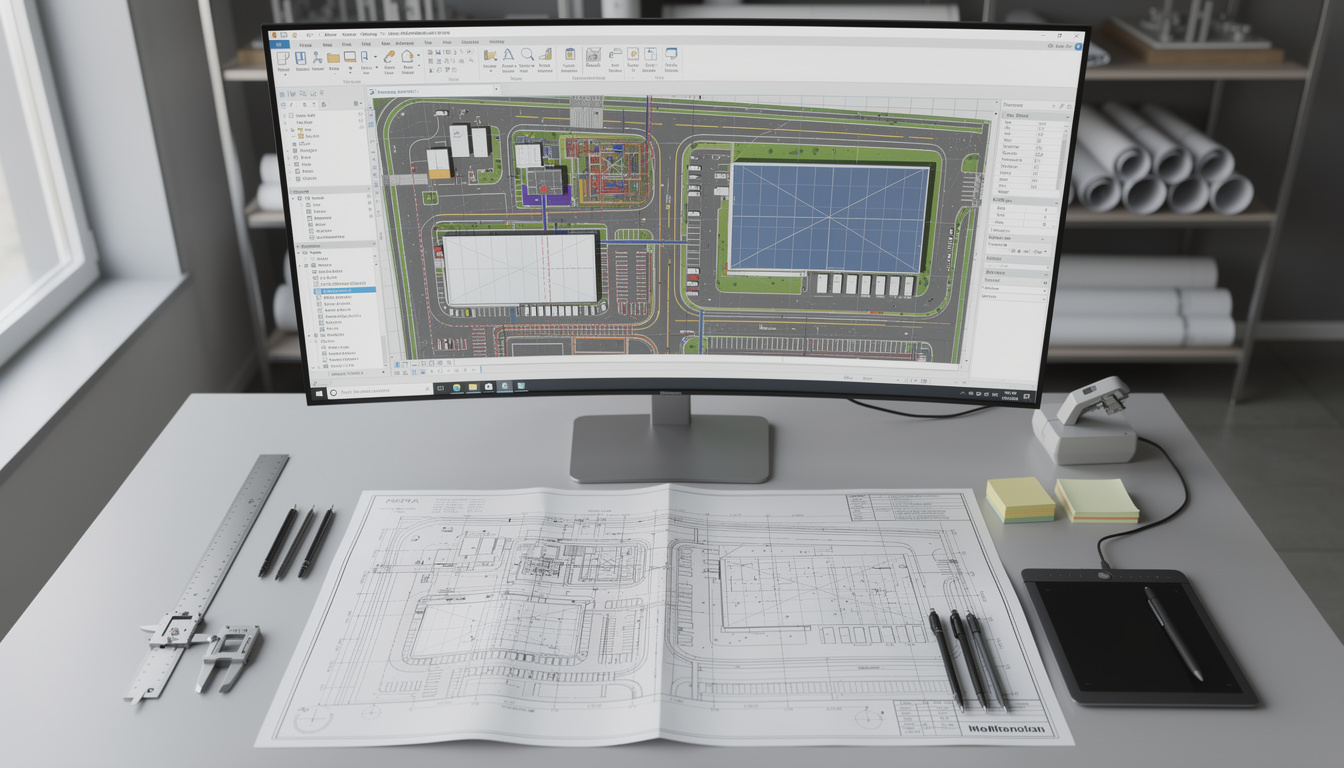Select the triangle compass icon in the ribbon
Screen dimensions: 1344x768
click(x=508, y=55)
